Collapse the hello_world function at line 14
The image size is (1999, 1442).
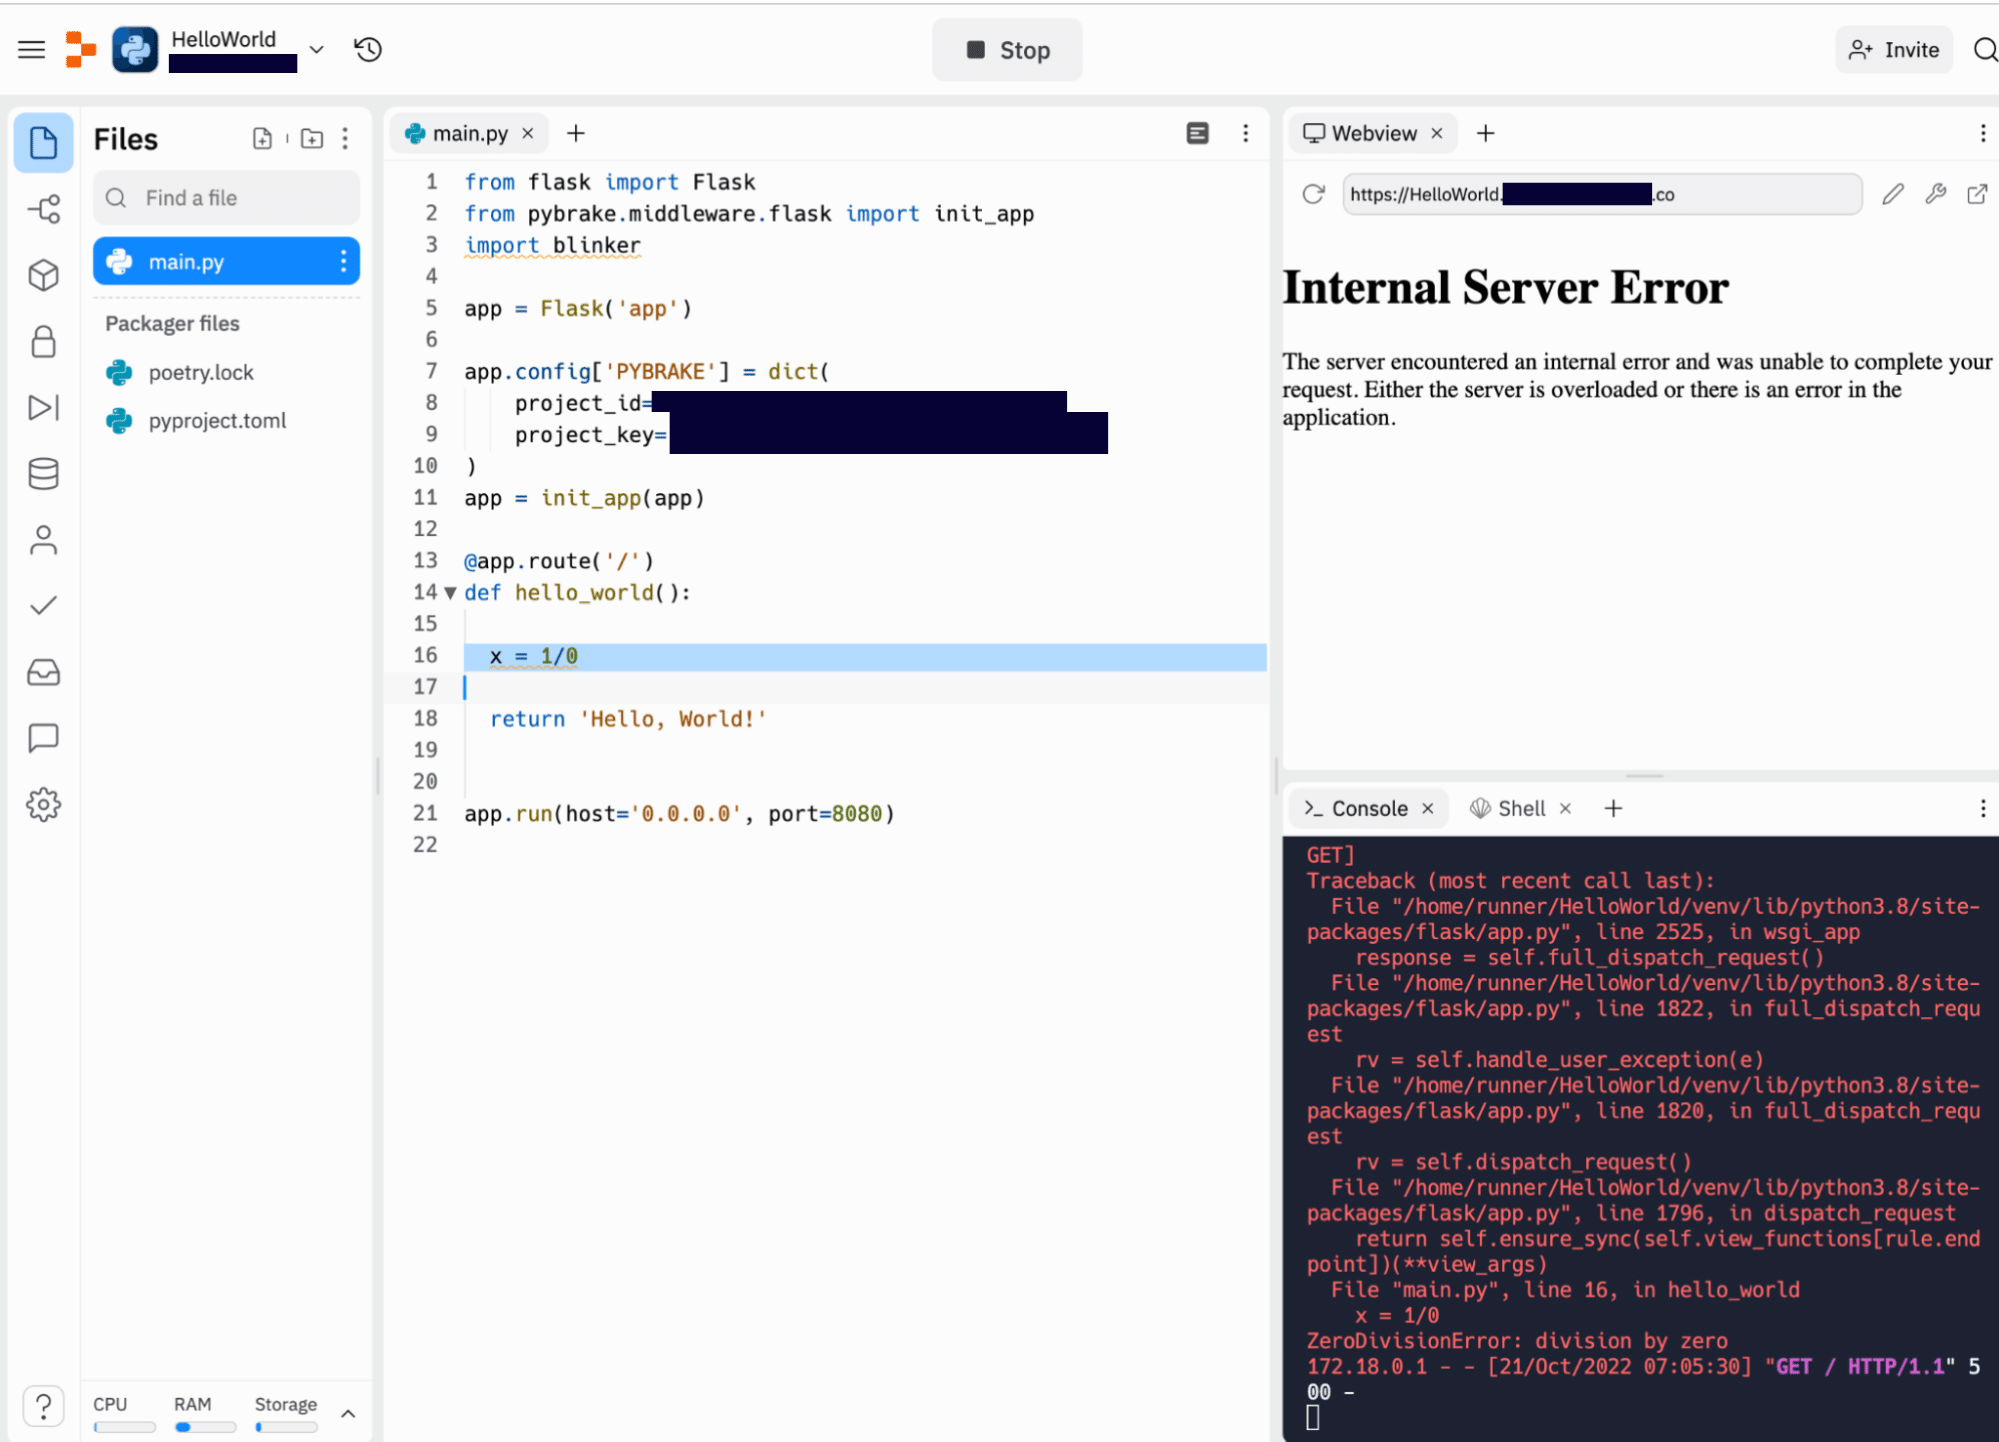450,592
